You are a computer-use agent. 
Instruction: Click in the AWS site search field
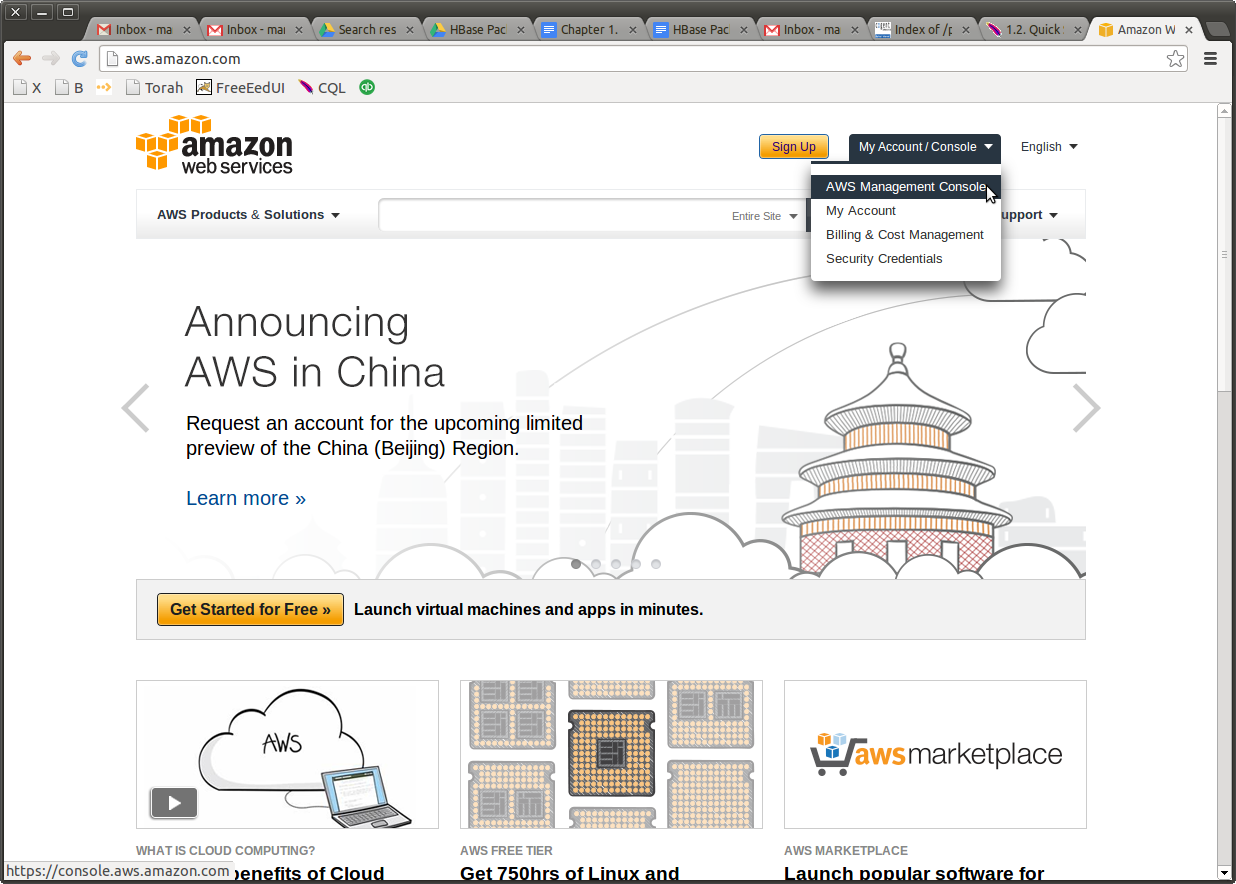[553, 215]
